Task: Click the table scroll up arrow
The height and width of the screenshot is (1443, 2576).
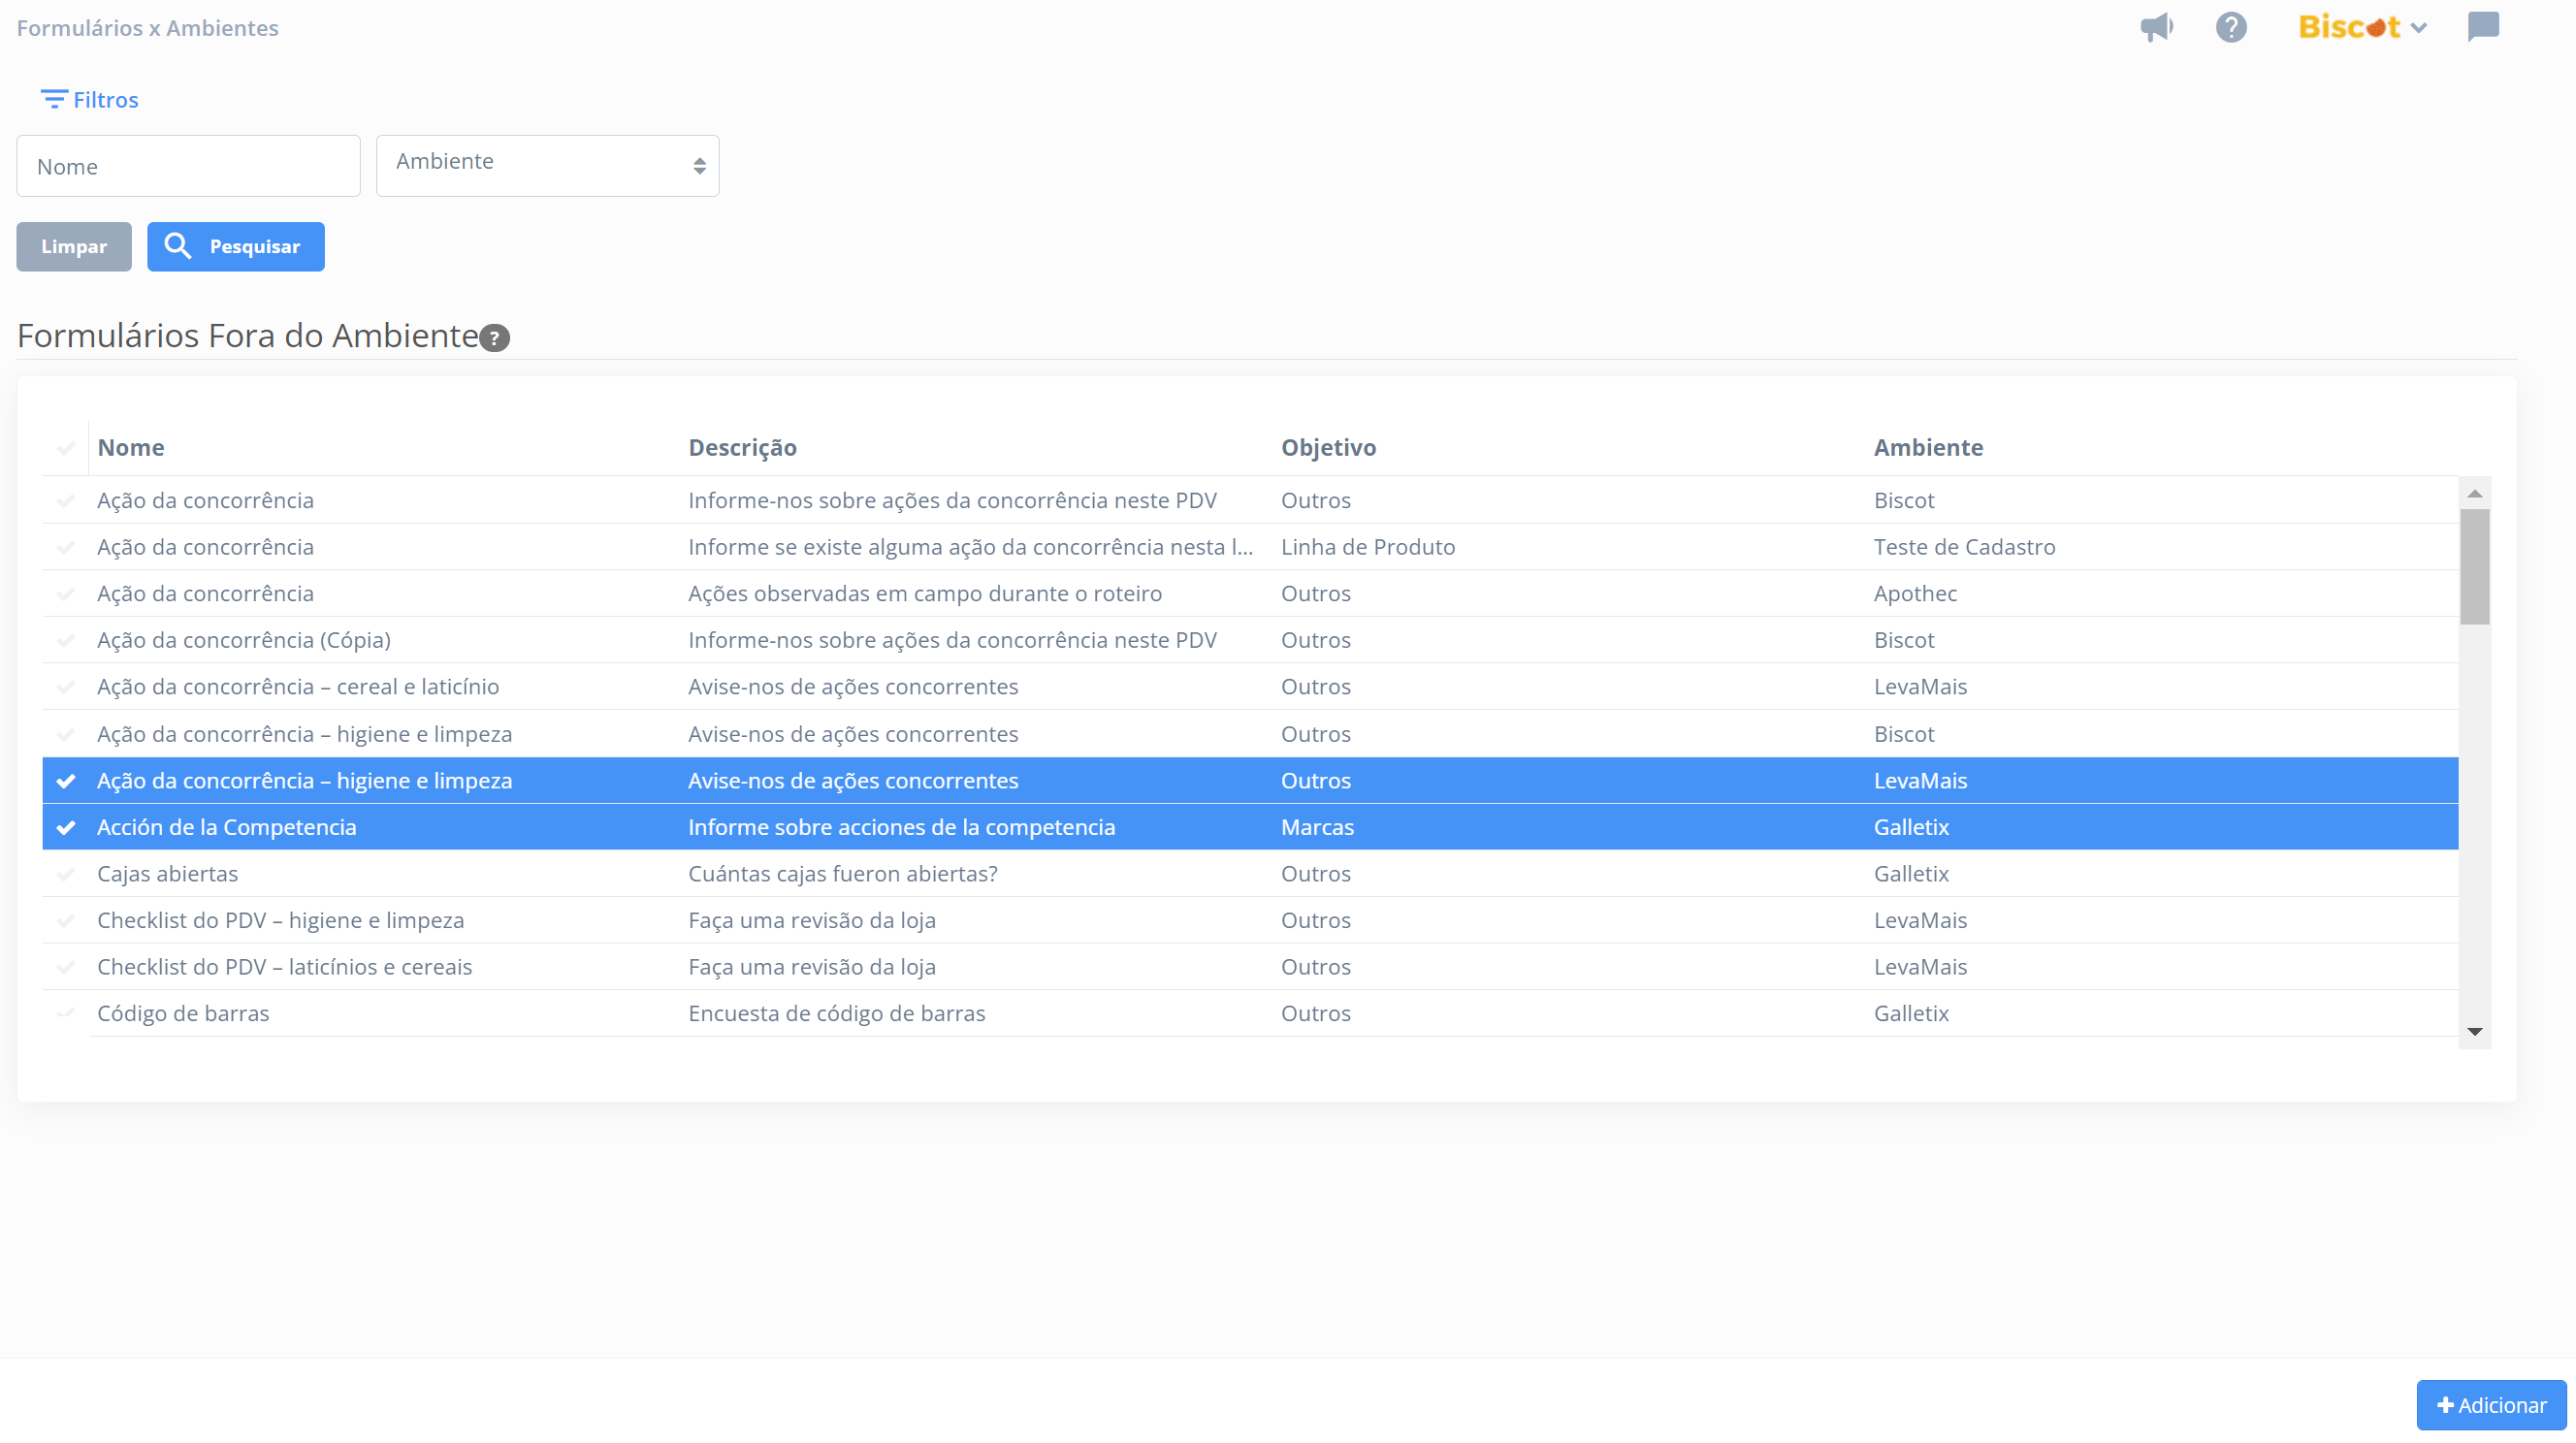Action: pos(2474,493)
